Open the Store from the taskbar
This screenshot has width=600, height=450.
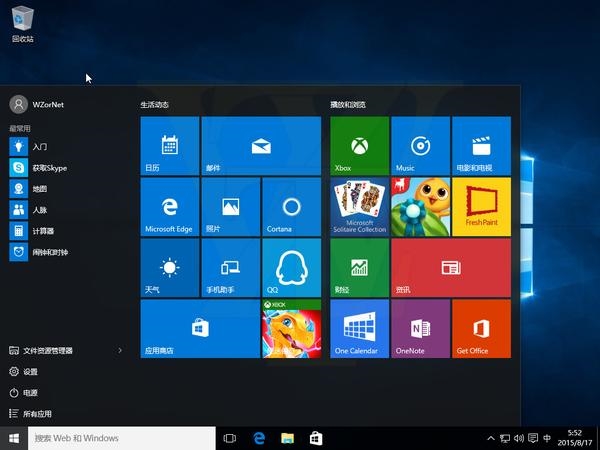pos(316,438)
